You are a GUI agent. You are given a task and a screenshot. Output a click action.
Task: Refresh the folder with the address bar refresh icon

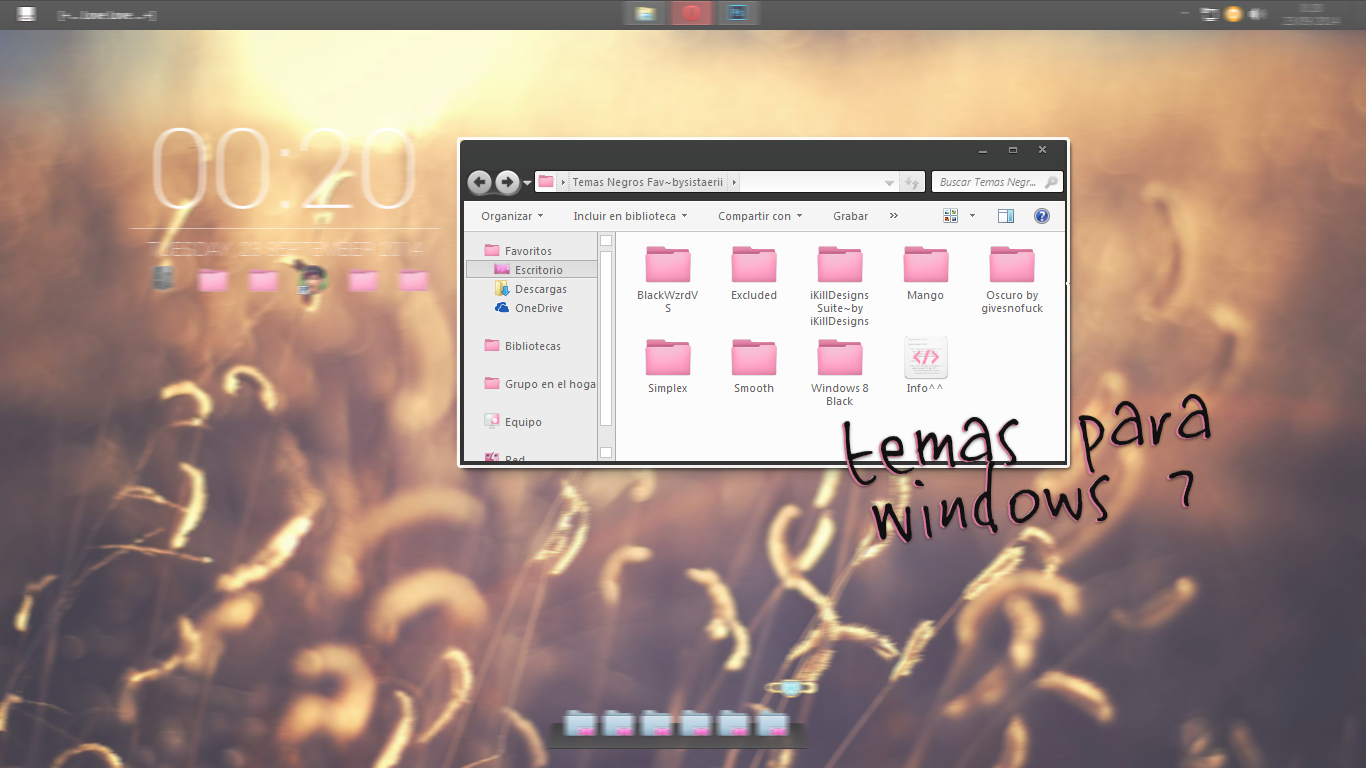pyautogui.click(x=911, y=183)
